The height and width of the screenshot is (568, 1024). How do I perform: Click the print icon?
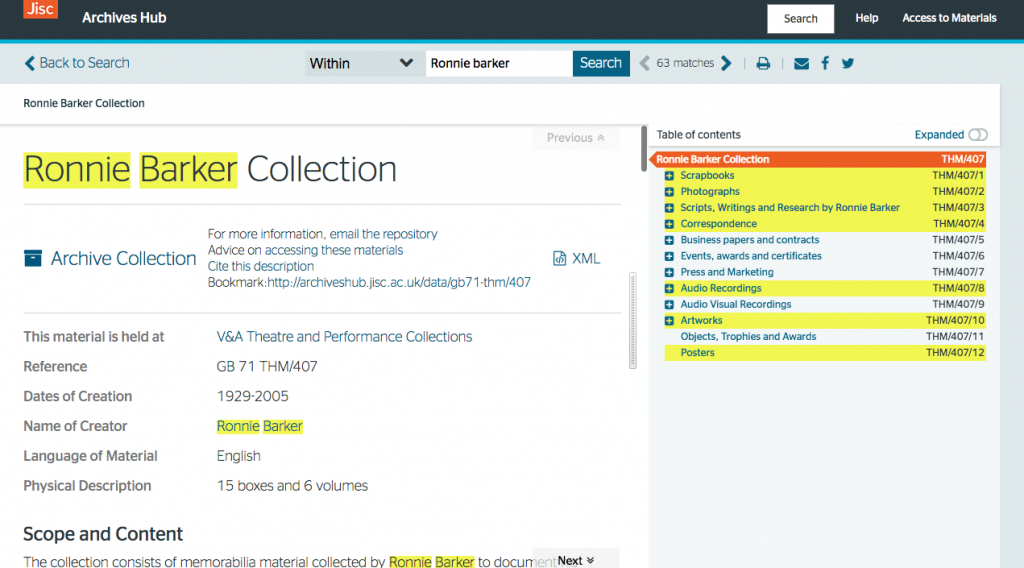tap(763, 63)
